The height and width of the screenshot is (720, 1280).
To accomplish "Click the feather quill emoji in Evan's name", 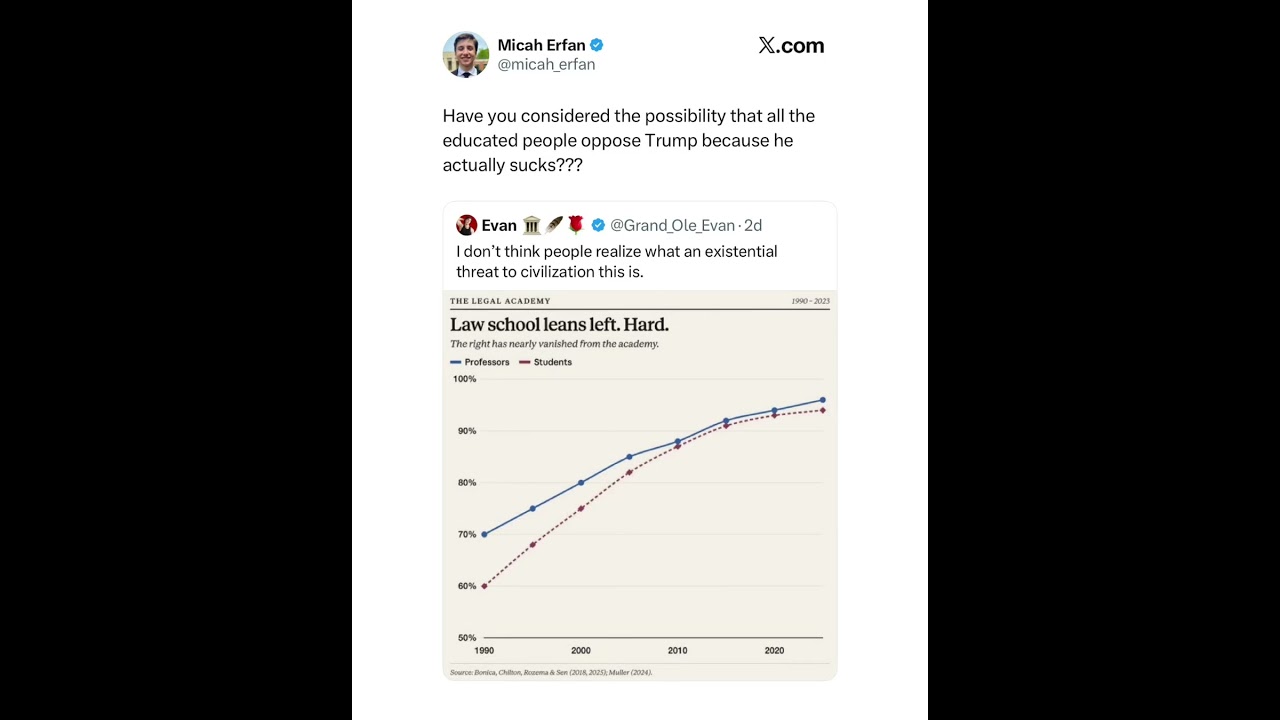I will pos(554,225).
